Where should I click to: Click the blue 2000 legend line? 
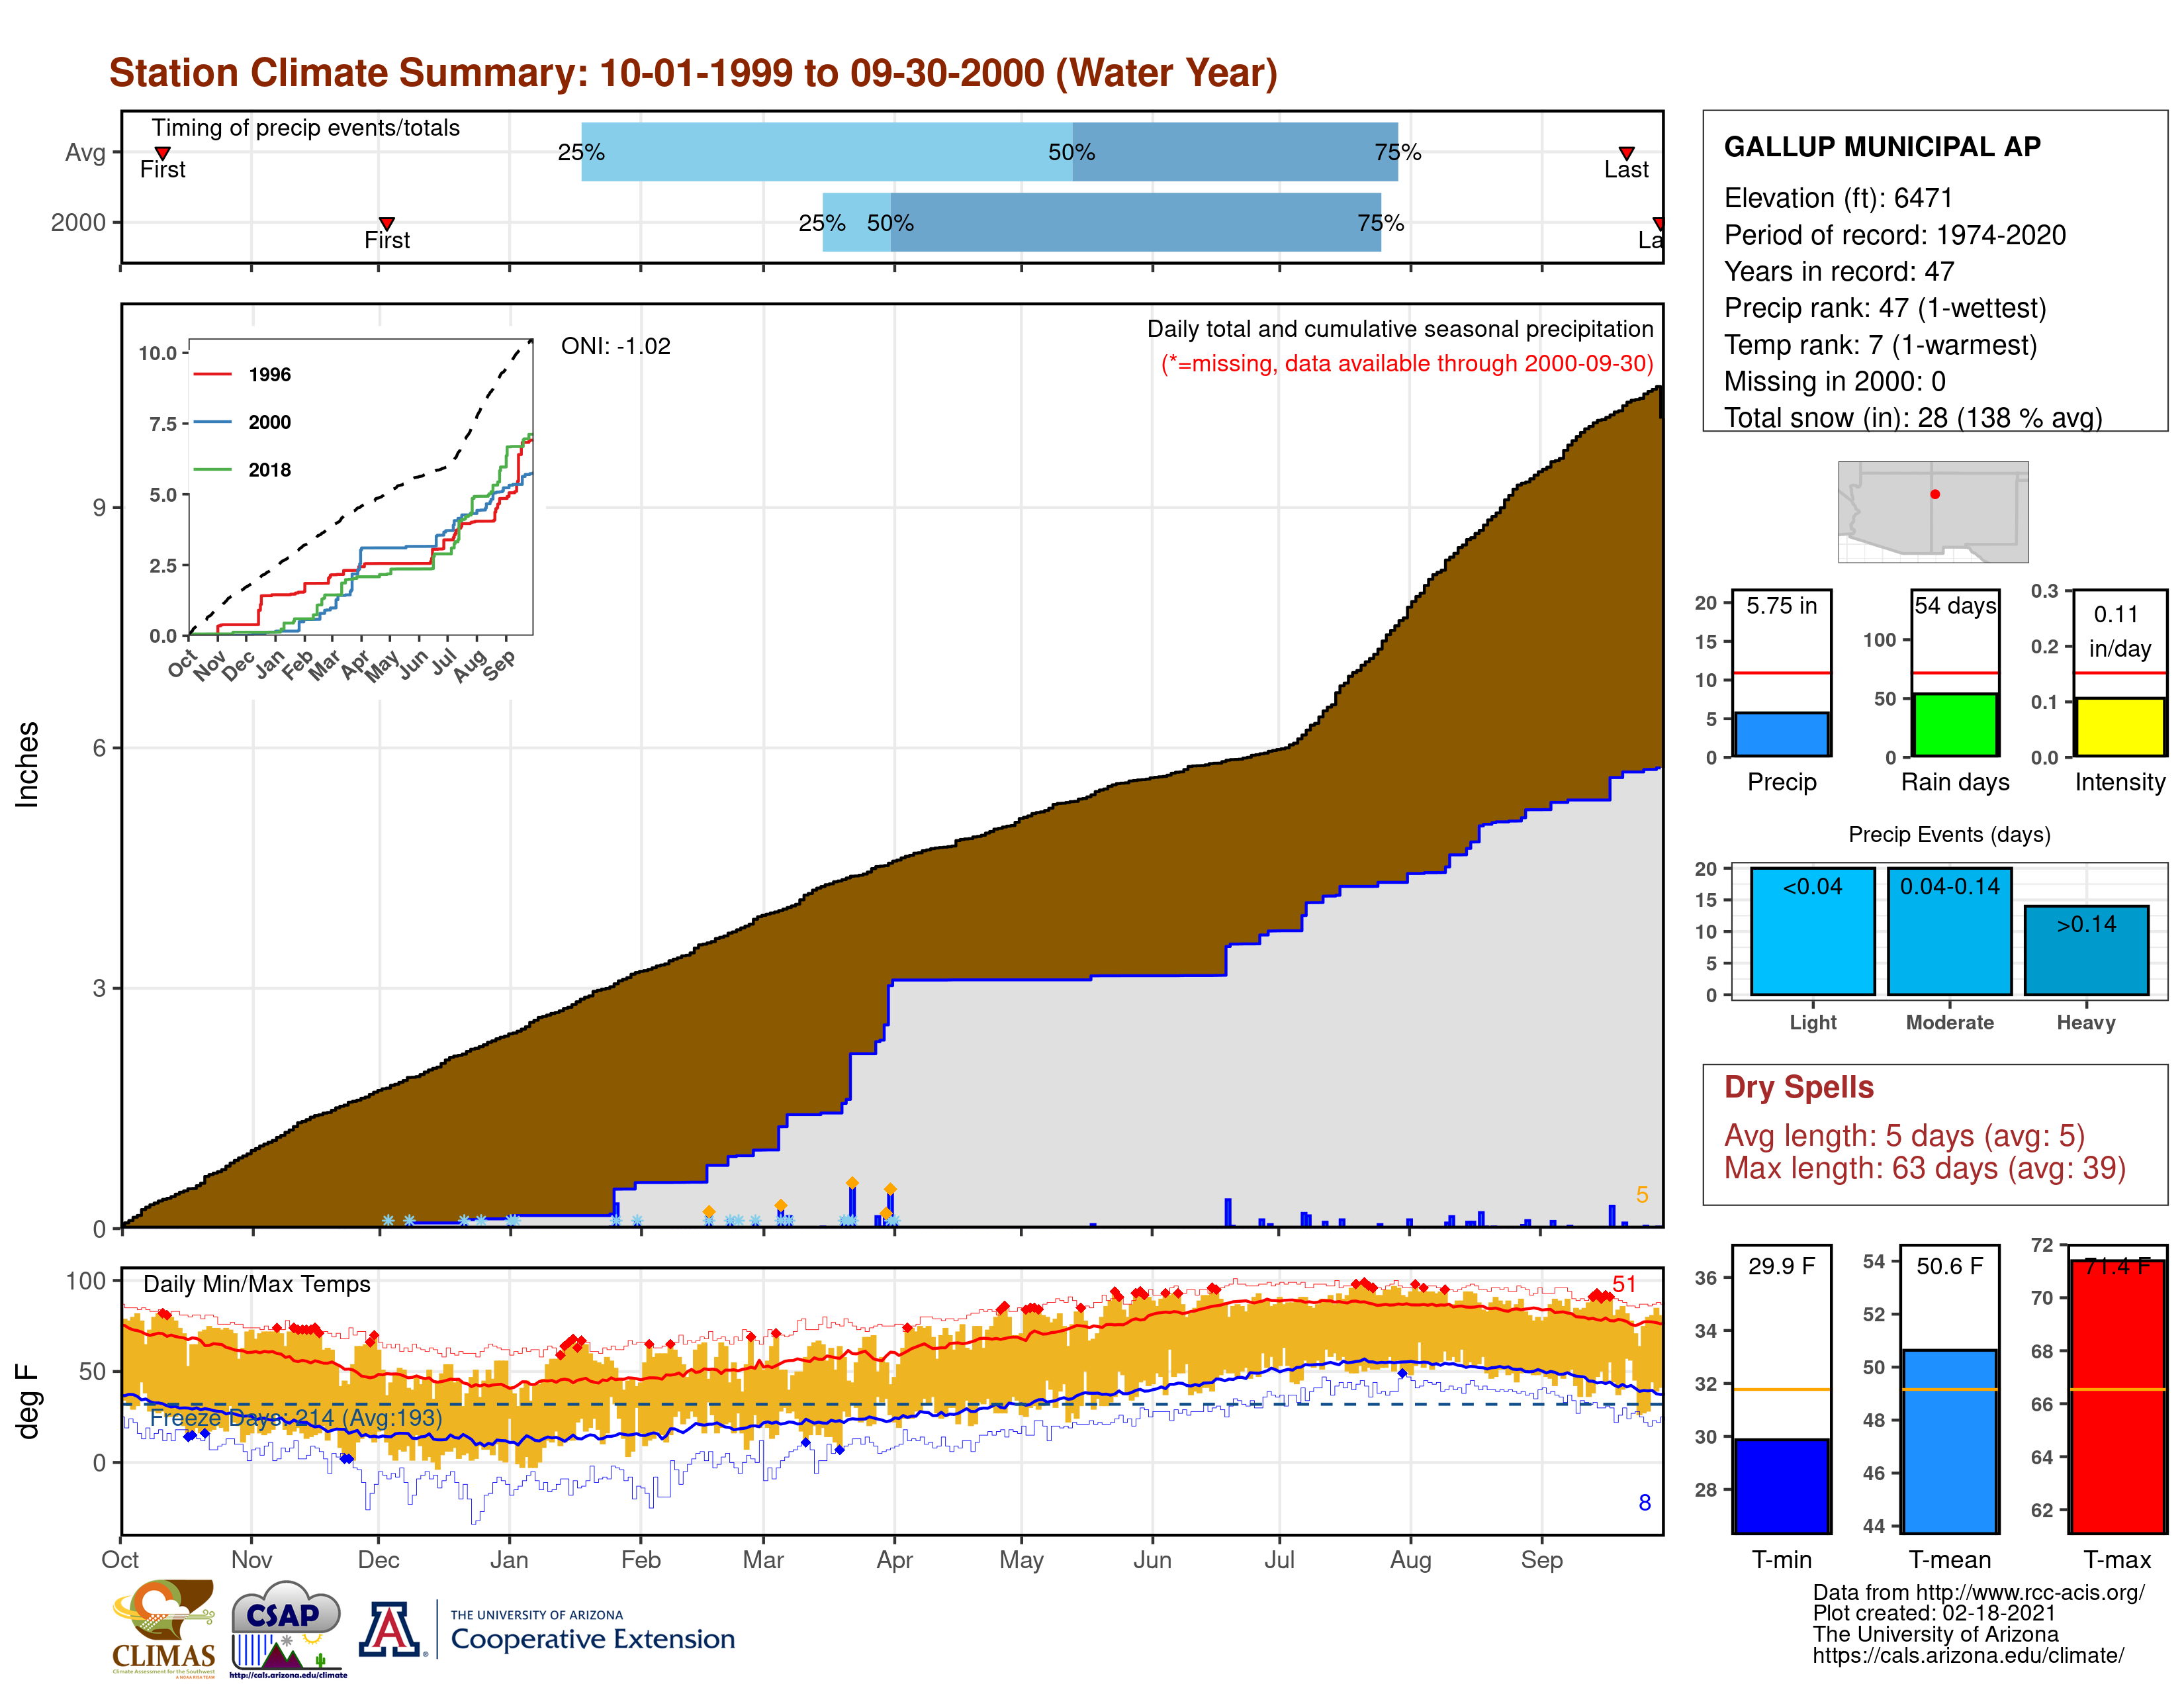click(x=213, y=422)
